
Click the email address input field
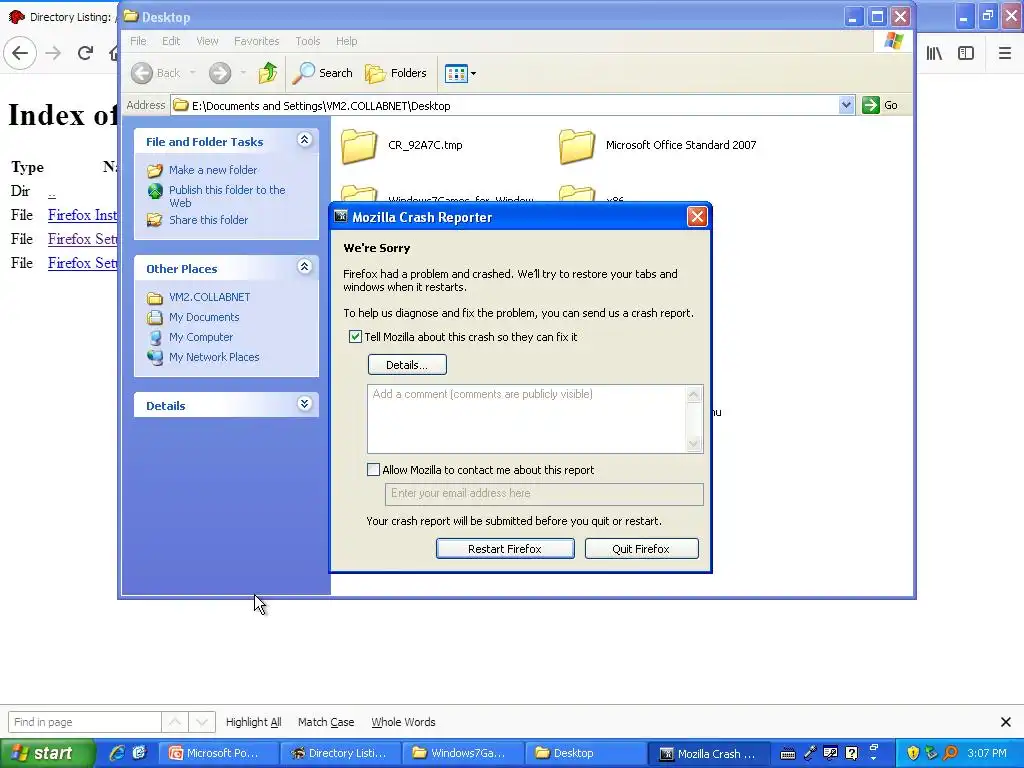coord(544,494)
